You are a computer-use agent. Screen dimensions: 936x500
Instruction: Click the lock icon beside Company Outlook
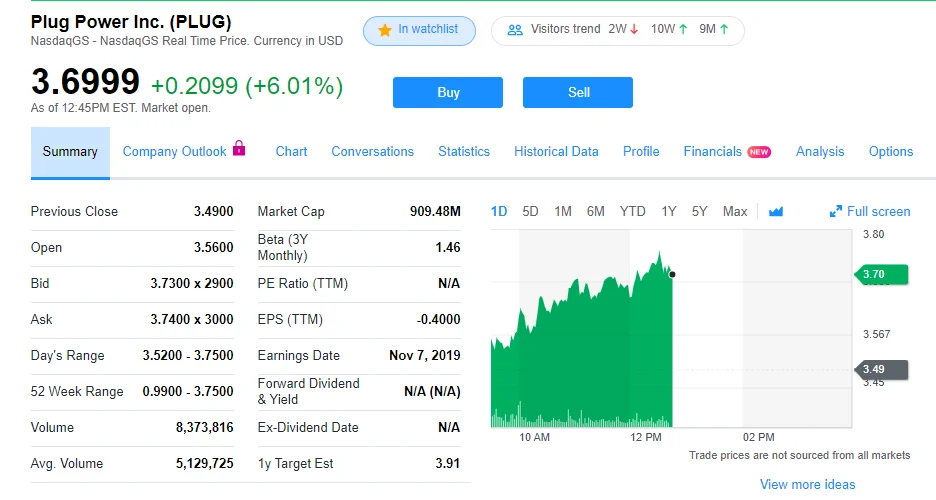(x=239, y=147)
